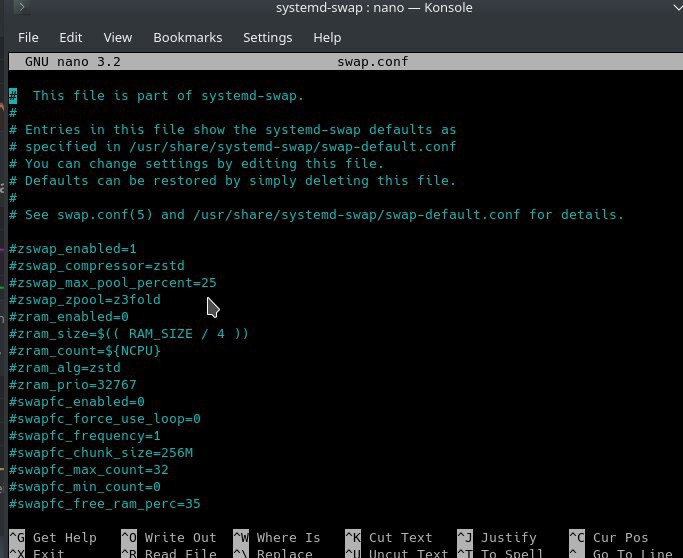Click the '^C Cur Pos' shortcut
The image size is (683, 558).
(609, 538)
